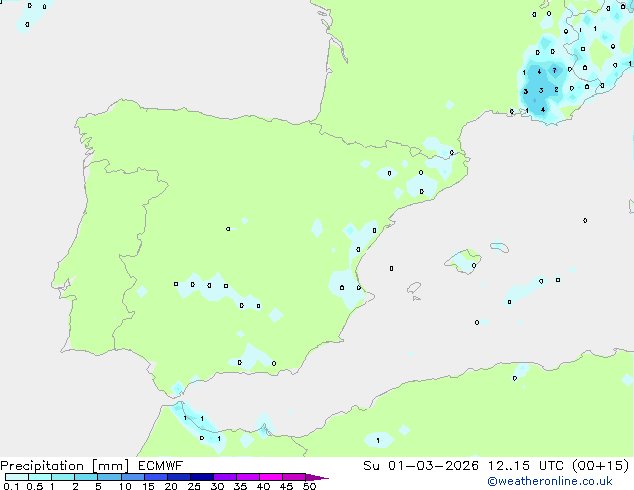The width and height of the screenshot is (634, 490).
Task: Click the 0.1 label on the legend
Action: pos(9,486)
